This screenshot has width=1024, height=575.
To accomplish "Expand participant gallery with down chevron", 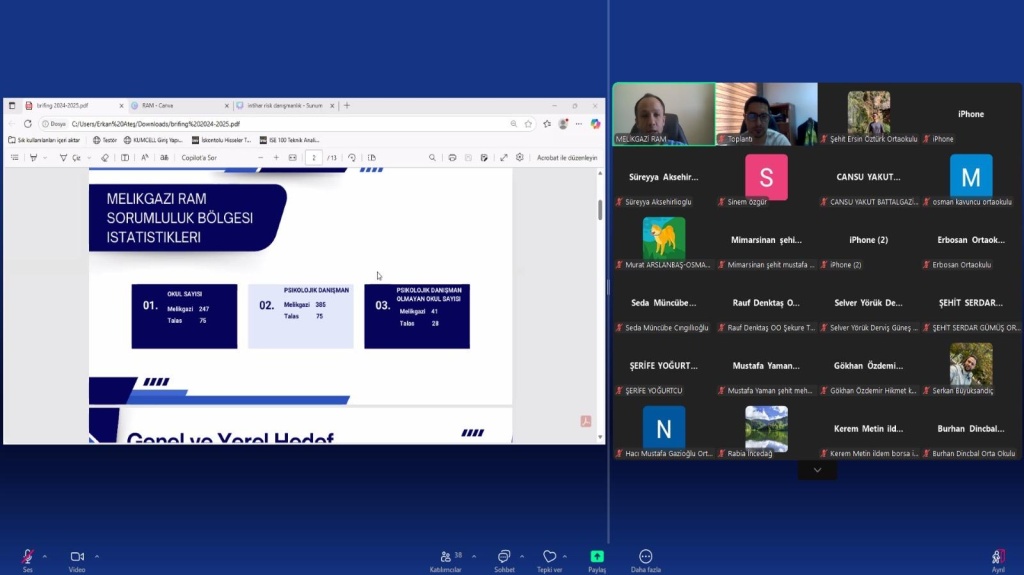I will pos(817,470).
